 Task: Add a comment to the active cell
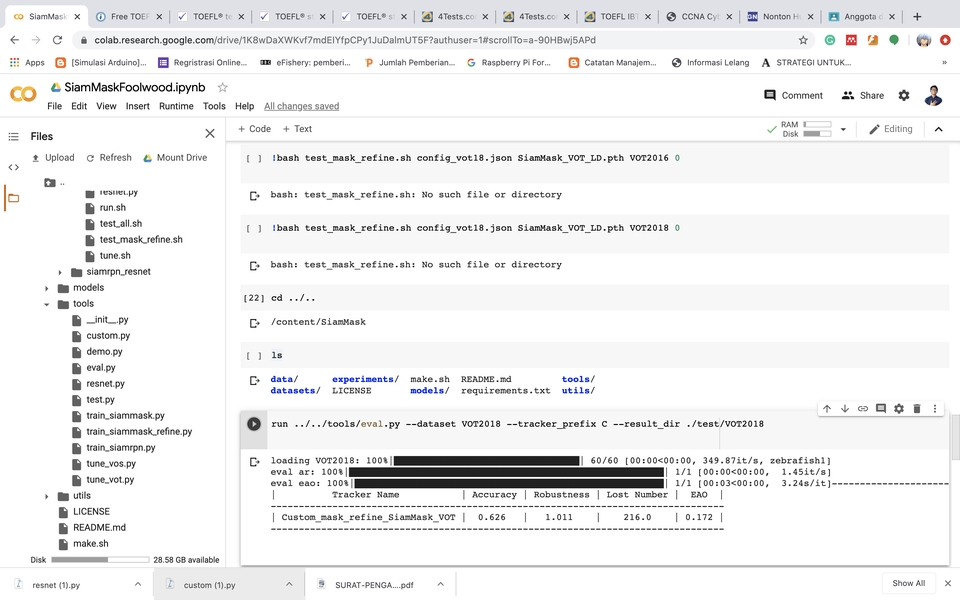[881, 408]
